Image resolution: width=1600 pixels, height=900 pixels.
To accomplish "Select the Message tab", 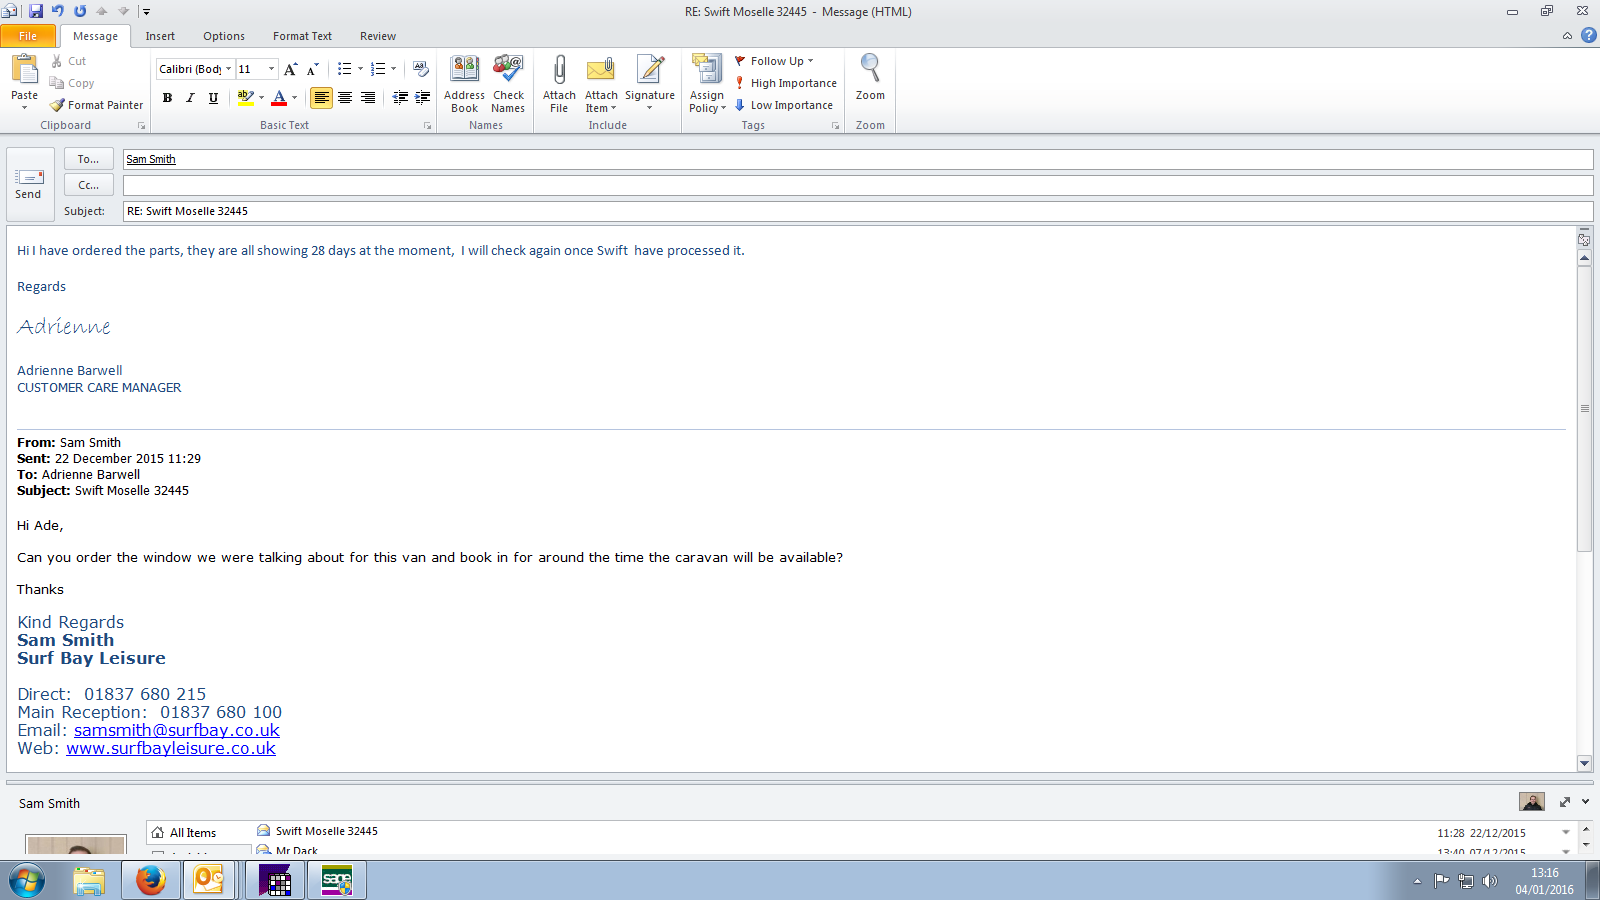I will [x=95, y=36].
